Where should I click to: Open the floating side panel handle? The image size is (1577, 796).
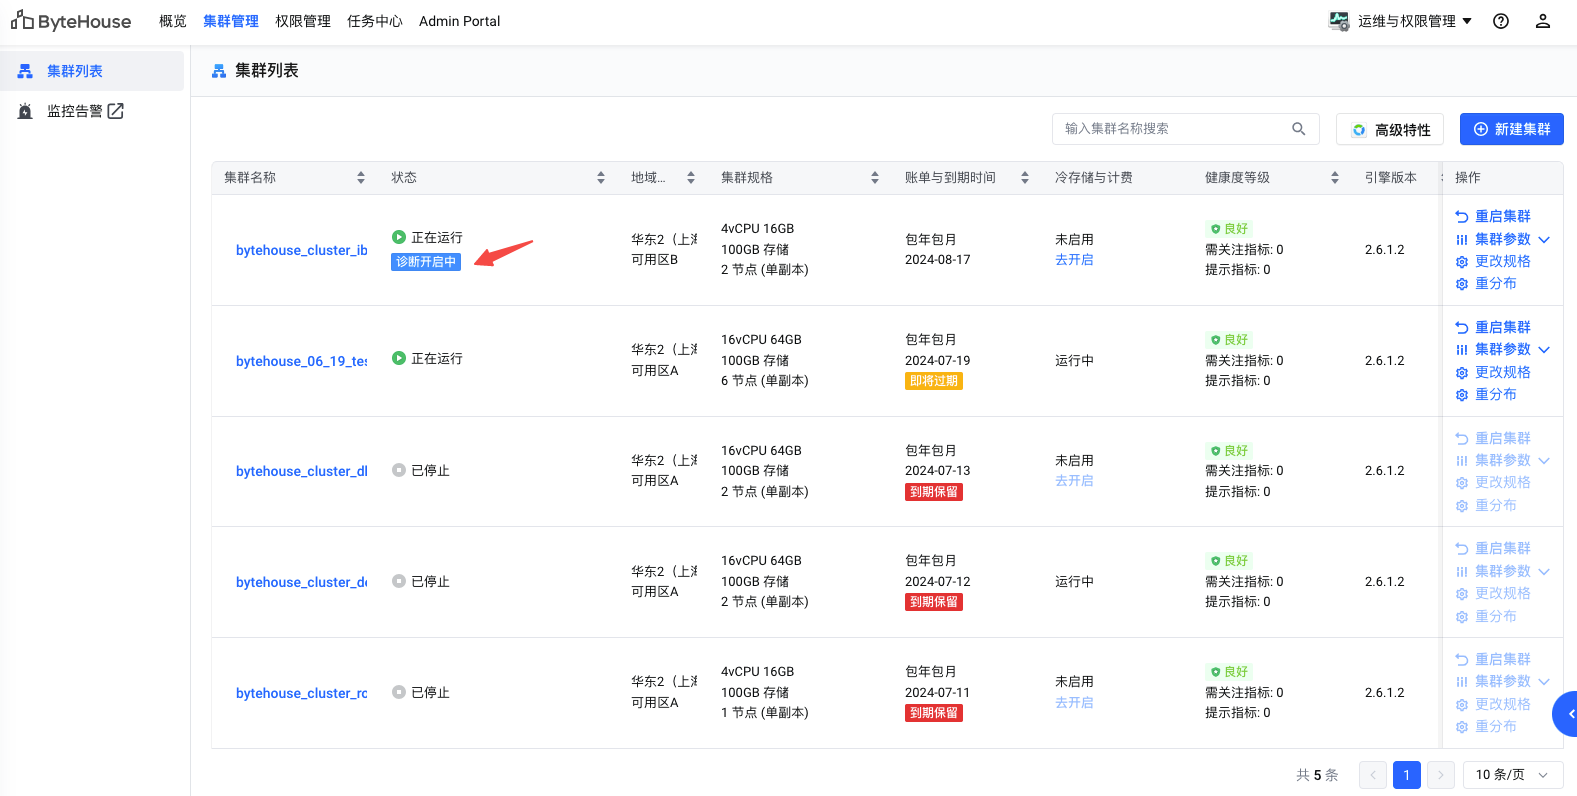1566,714
